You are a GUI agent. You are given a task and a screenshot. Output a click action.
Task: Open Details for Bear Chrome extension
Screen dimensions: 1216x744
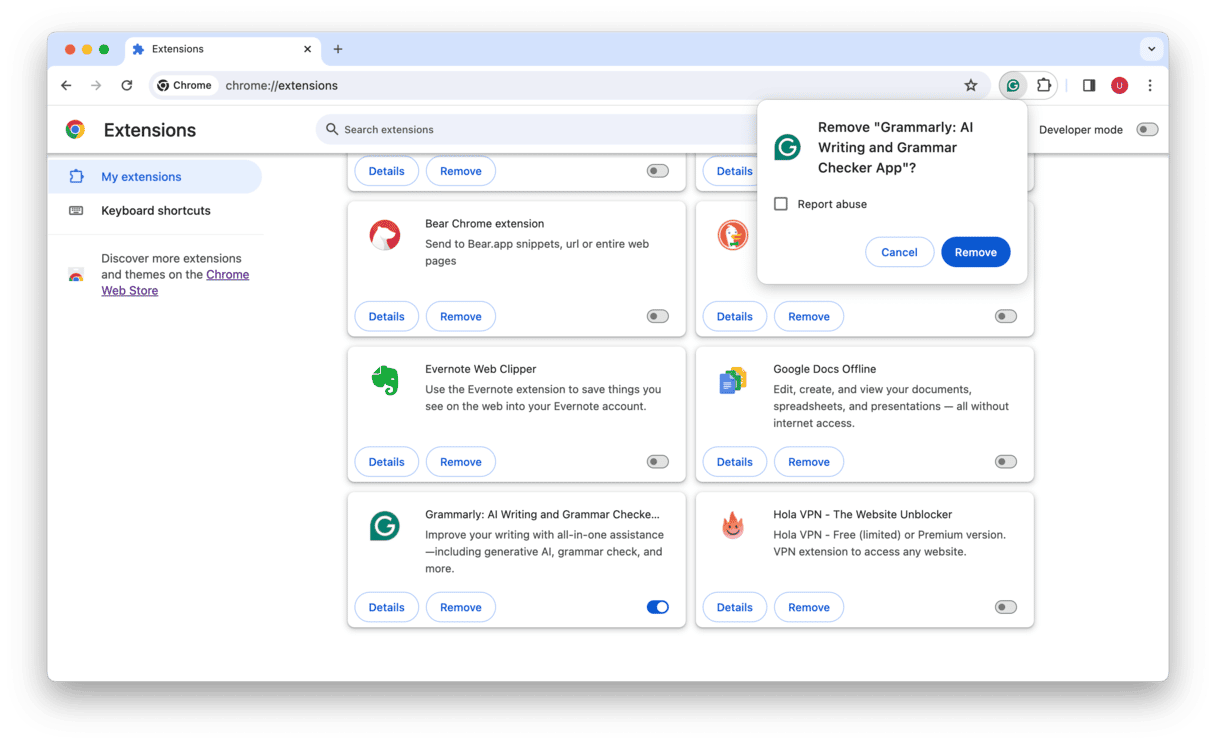386,317
